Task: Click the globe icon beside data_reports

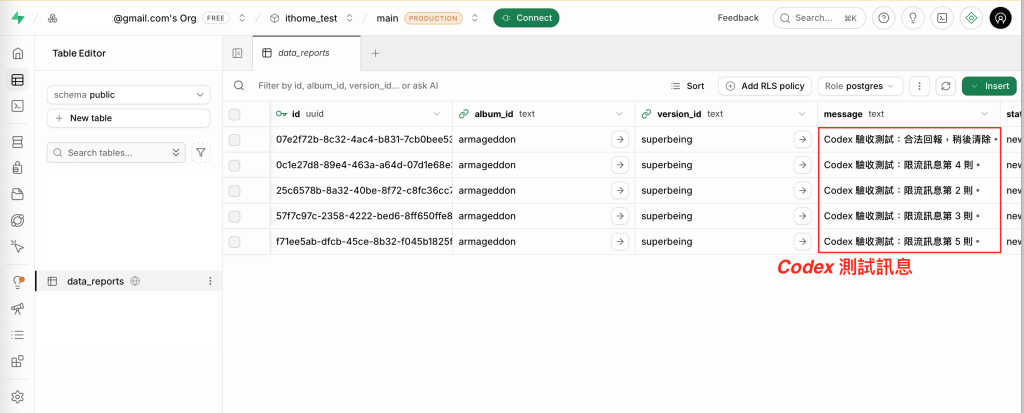Action: (135, 281)
